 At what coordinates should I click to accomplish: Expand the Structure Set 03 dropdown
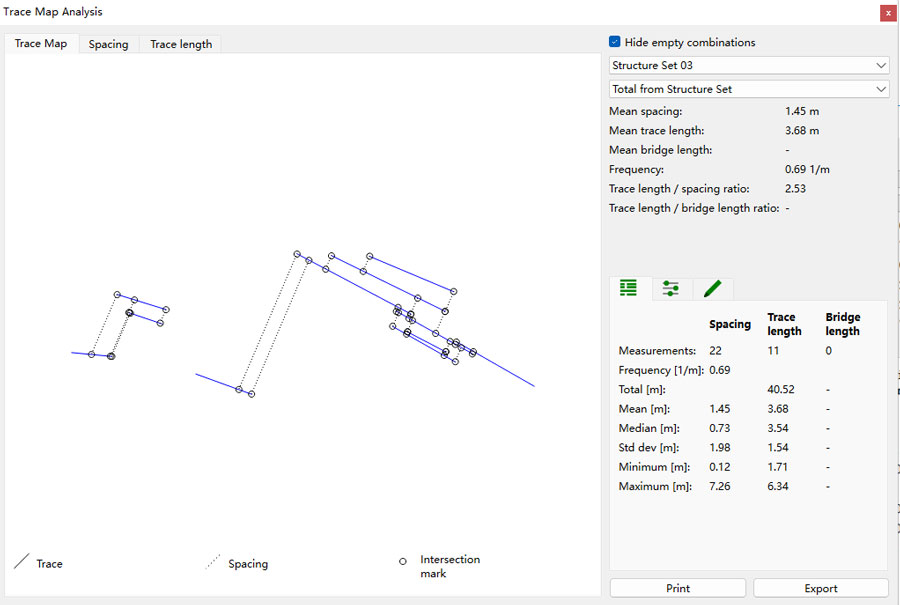click(748, 65)
